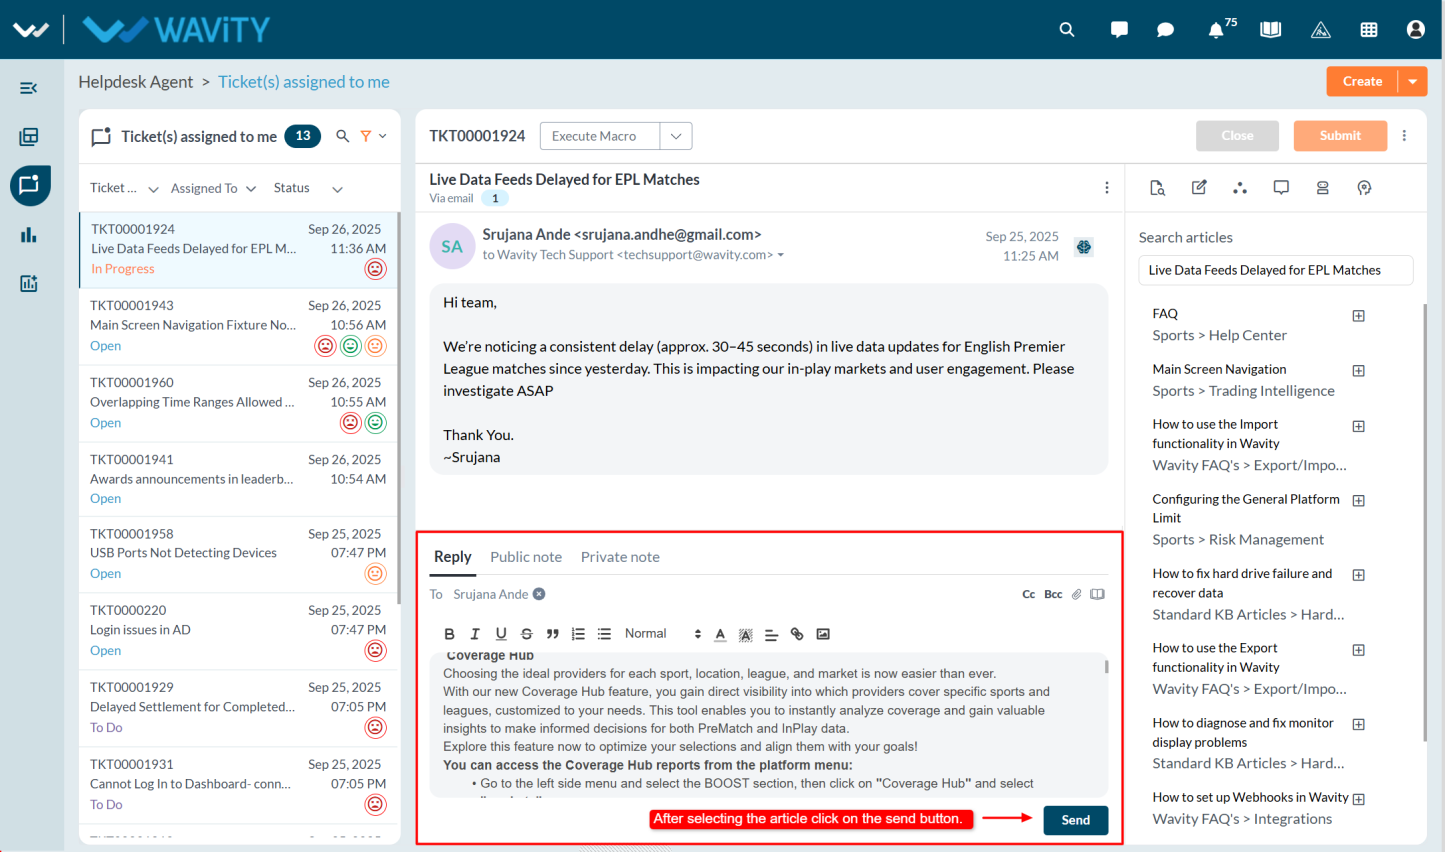Toggle strikethrough formatting in reply editor
The image size is (1445, 852).
coord(526,634)
